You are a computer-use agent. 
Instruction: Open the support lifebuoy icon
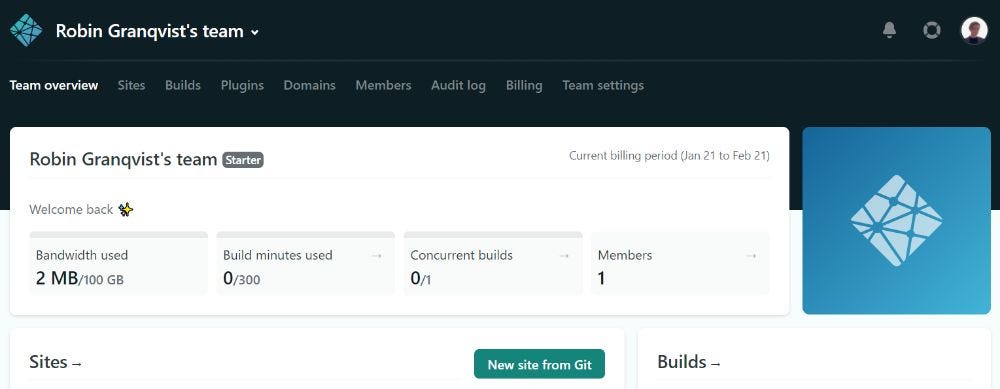tap(932, 30)
